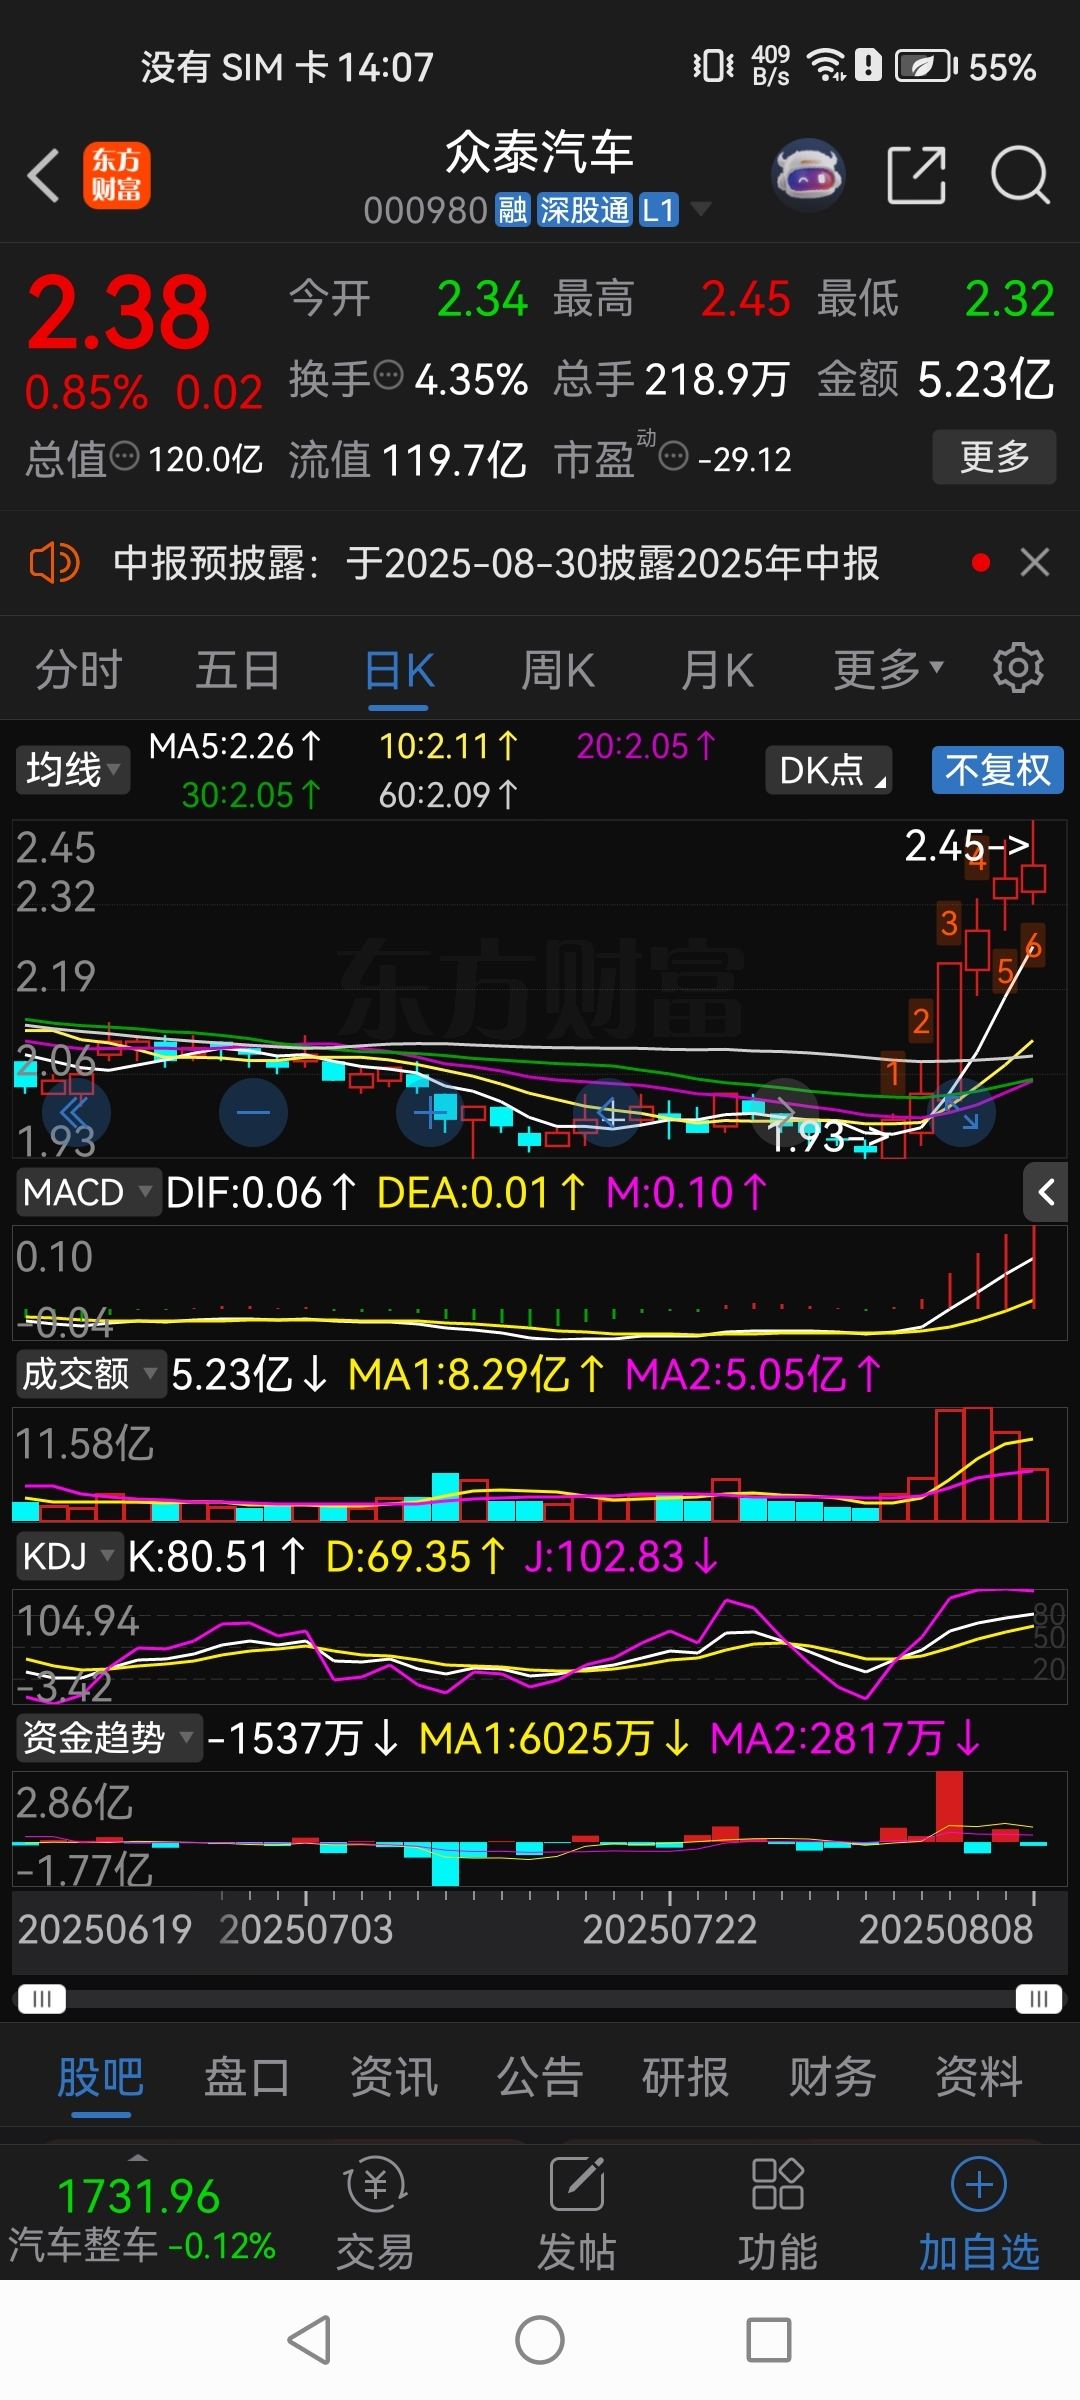Screen dimensions: 1080x2400
Task: Open the 盘口 tab
Action: (247, 2078)
